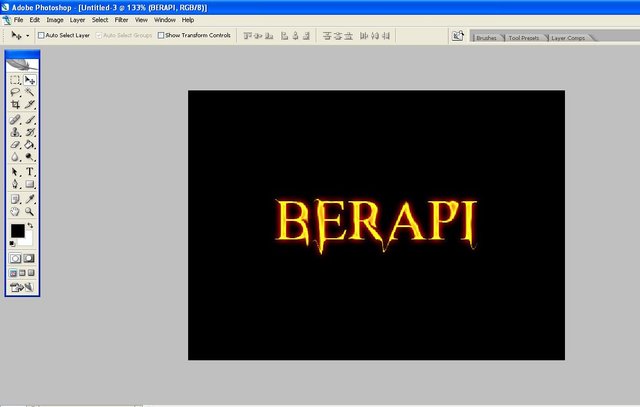Open the Layer Comps tab
This screenshot has height=407, width=640.
568,38
